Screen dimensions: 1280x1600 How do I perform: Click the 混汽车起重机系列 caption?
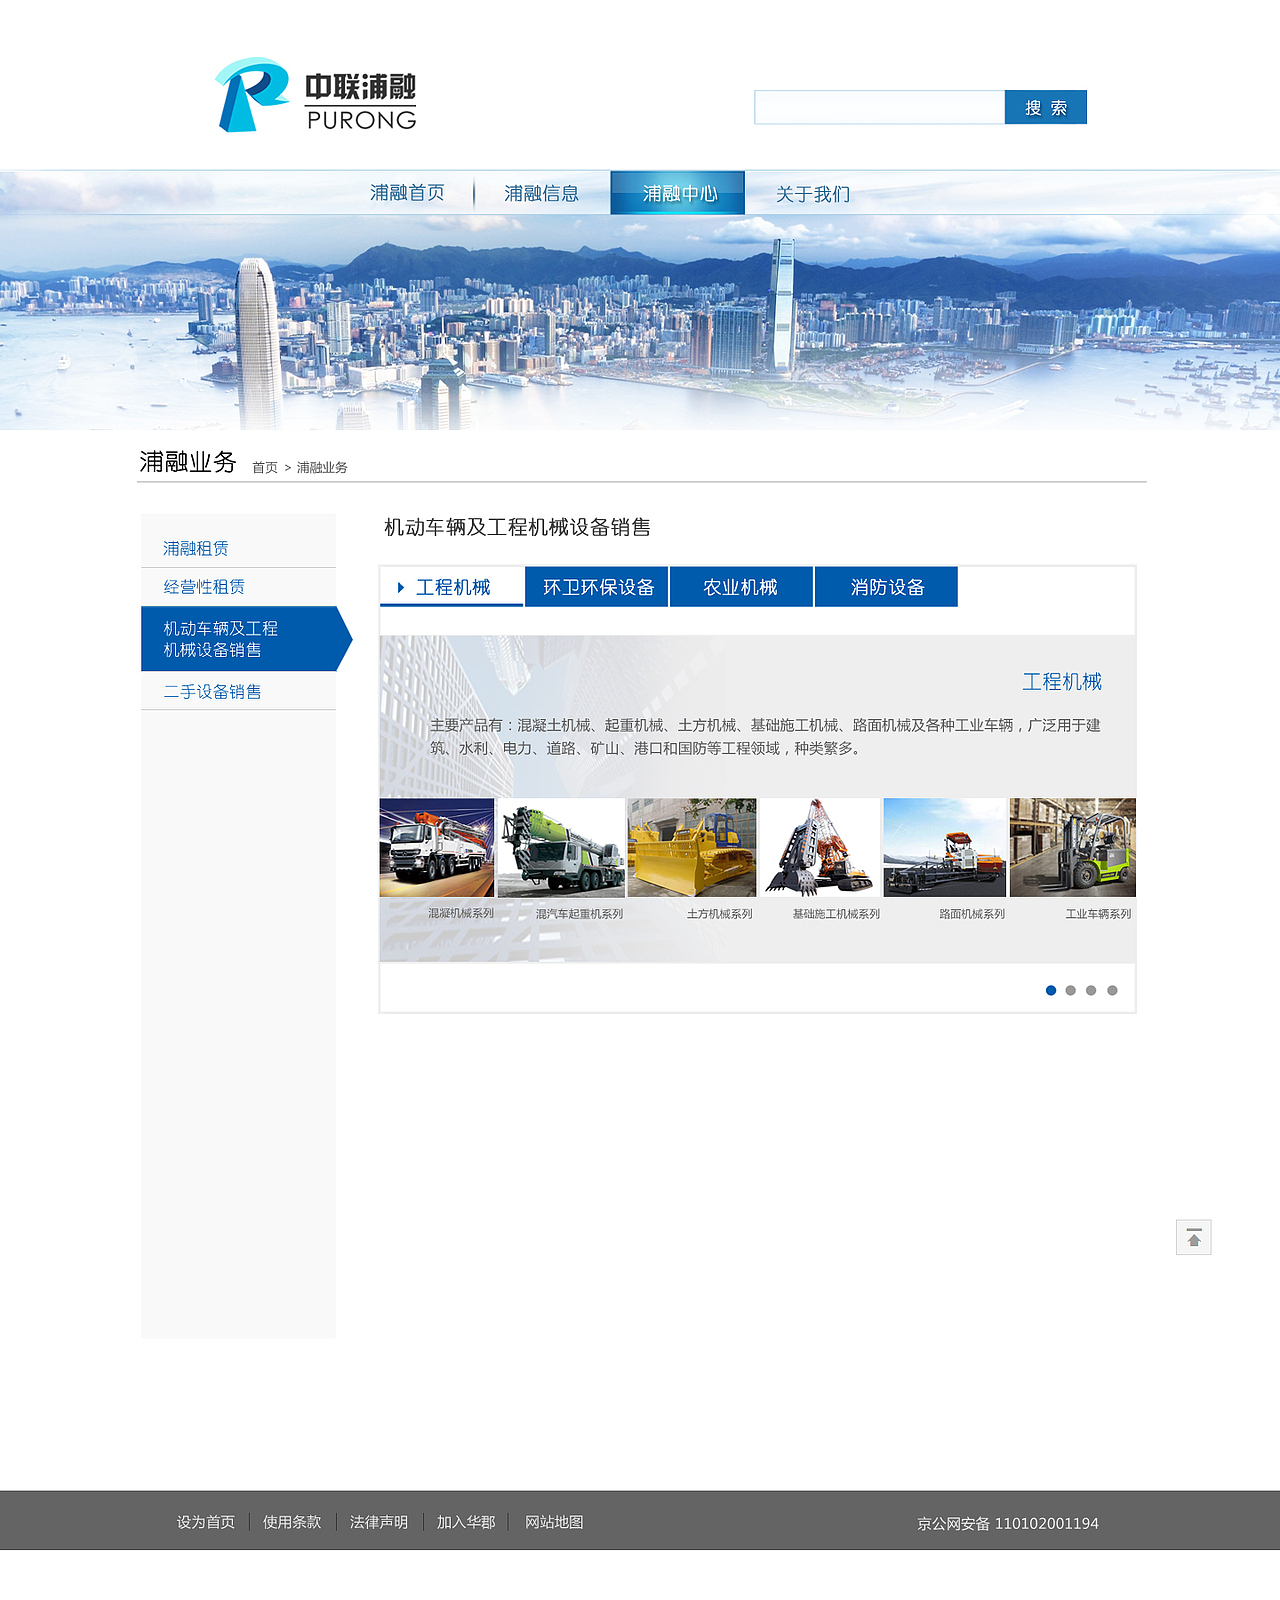coord(579,914)
